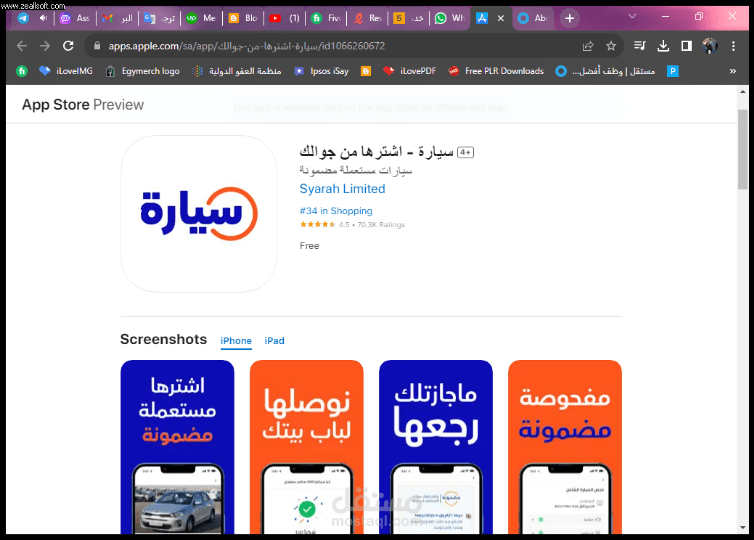Click the scrollbar up arrow

[742, 91]
